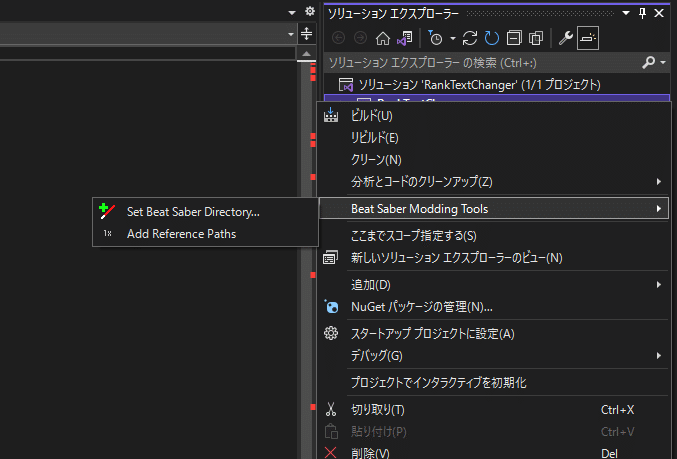677x459 pixels.
Task: Click the Back navigation arrow in Solution Explorer
Action: (338, 38)
